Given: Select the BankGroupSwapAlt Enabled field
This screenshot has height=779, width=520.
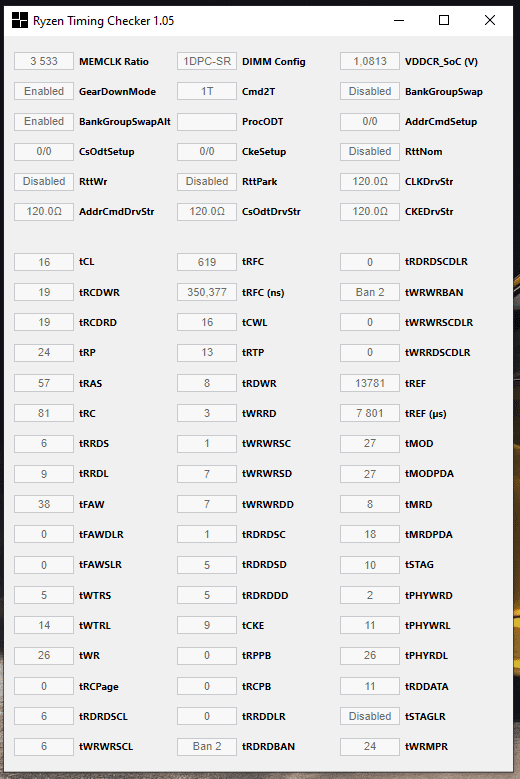Looking at the screenshot, I should tap(44, 121).
